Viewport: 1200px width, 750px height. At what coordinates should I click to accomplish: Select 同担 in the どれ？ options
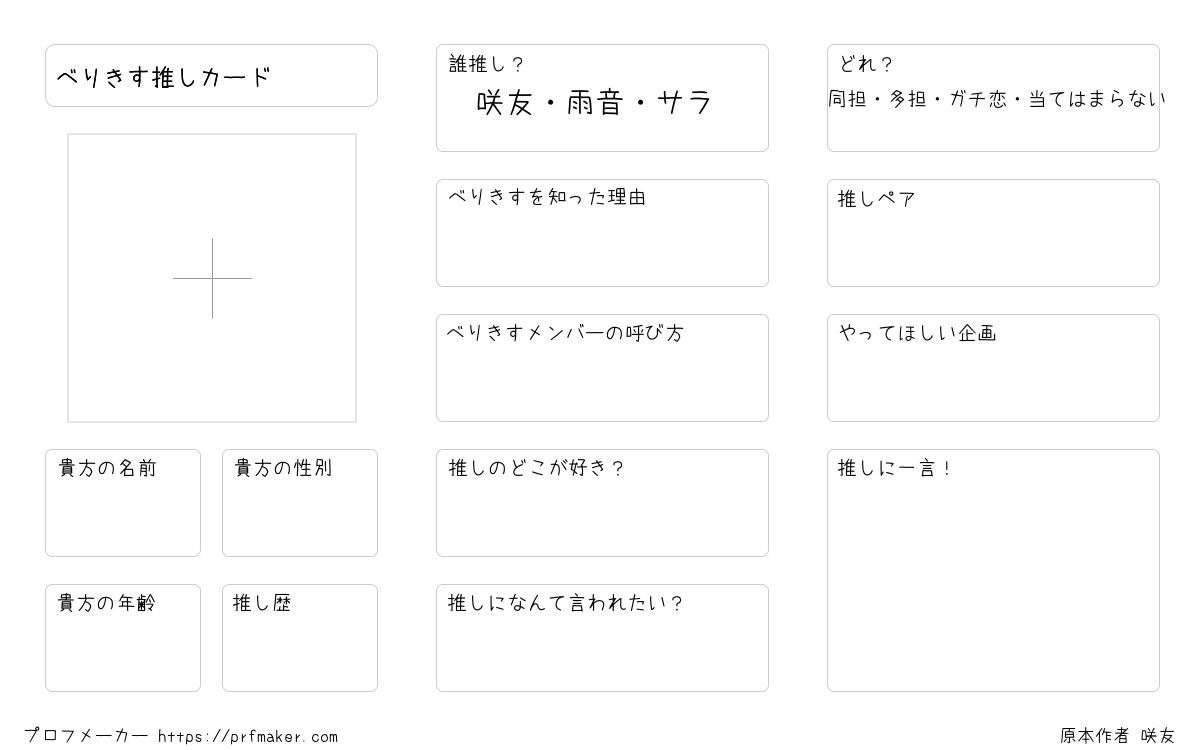click(x=847, y=99)
